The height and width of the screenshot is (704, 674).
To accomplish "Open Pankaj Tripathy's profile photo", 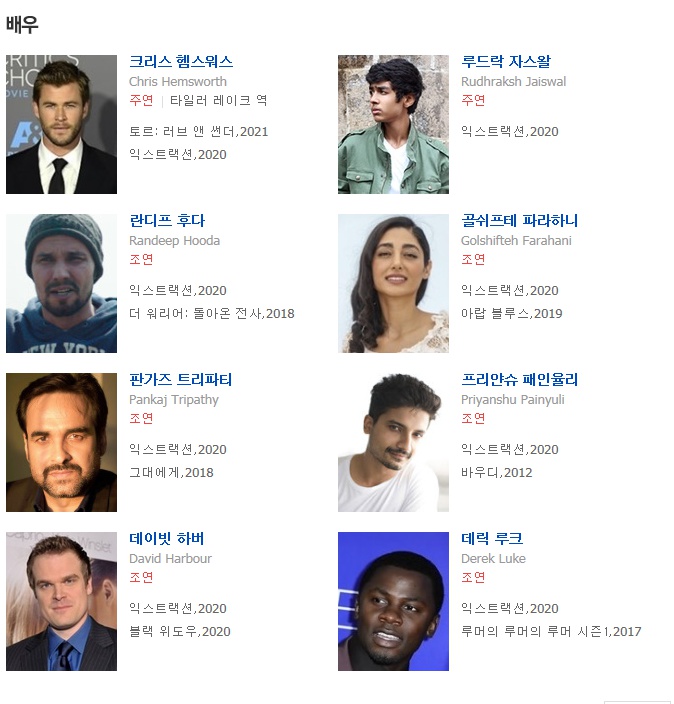I will click(62, 442).
